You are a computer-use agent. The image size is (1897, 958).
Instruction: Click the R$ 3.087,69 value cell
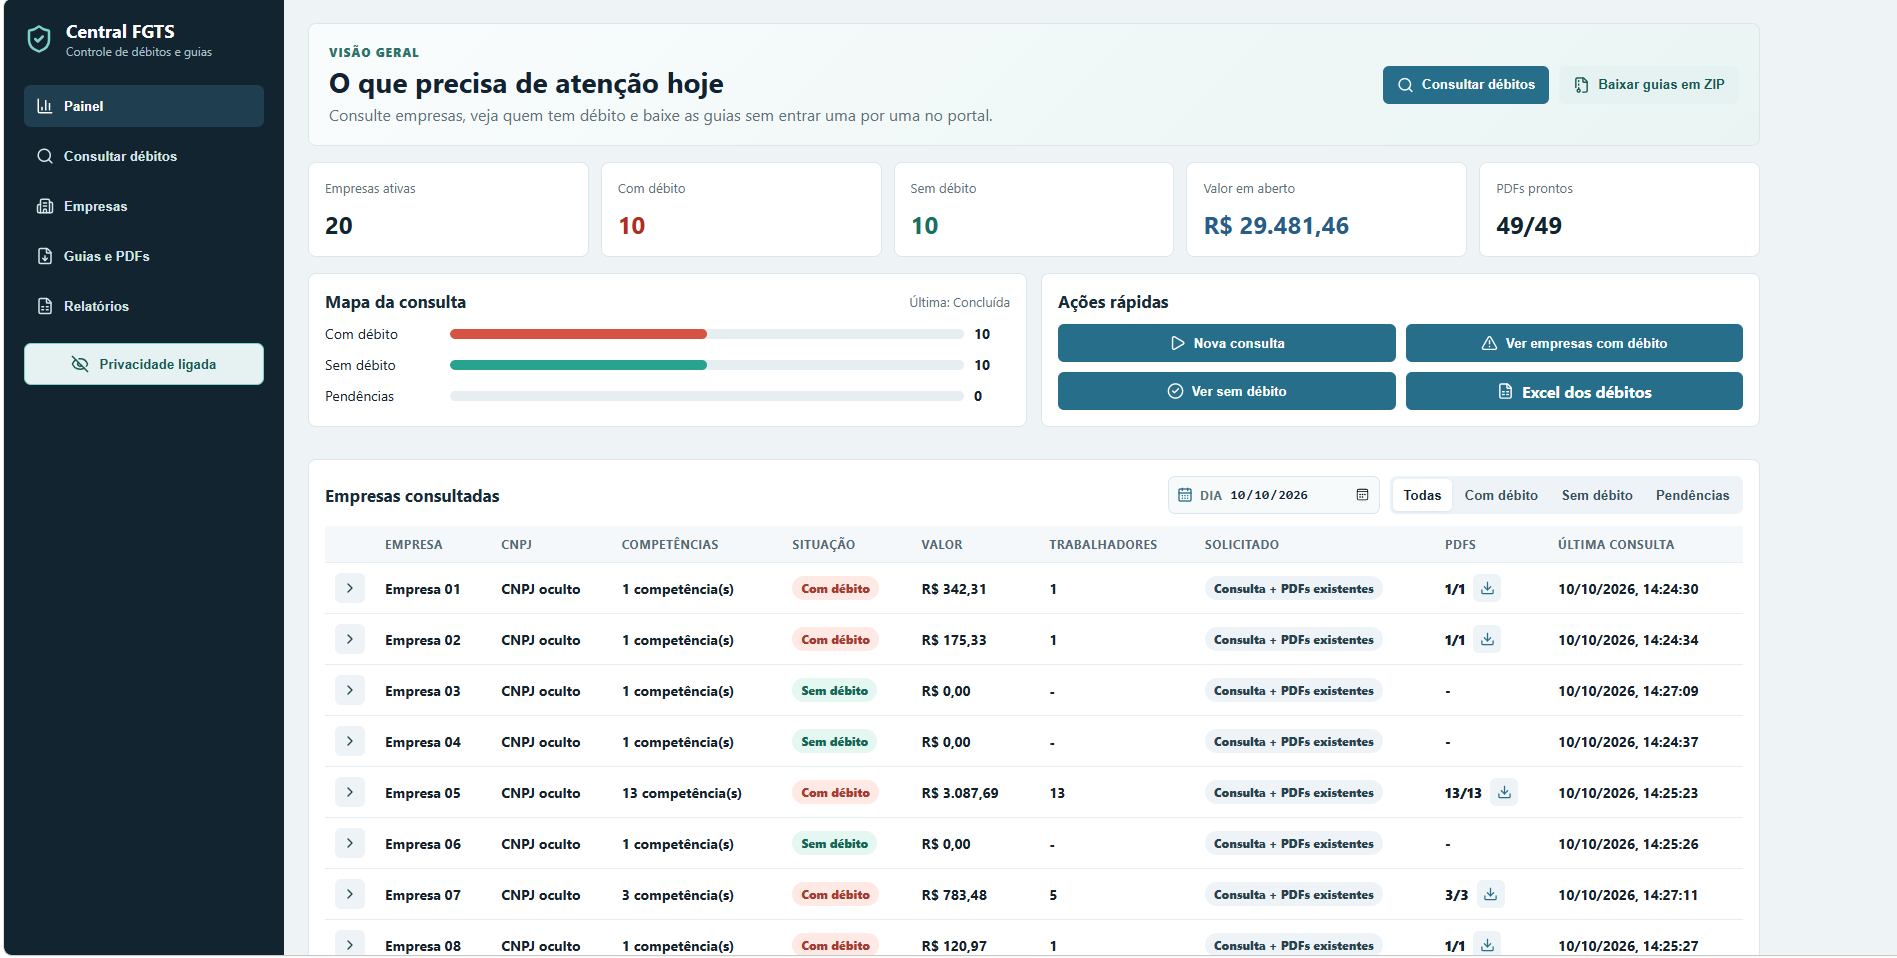pyautogui.click(x=960, y=793)
